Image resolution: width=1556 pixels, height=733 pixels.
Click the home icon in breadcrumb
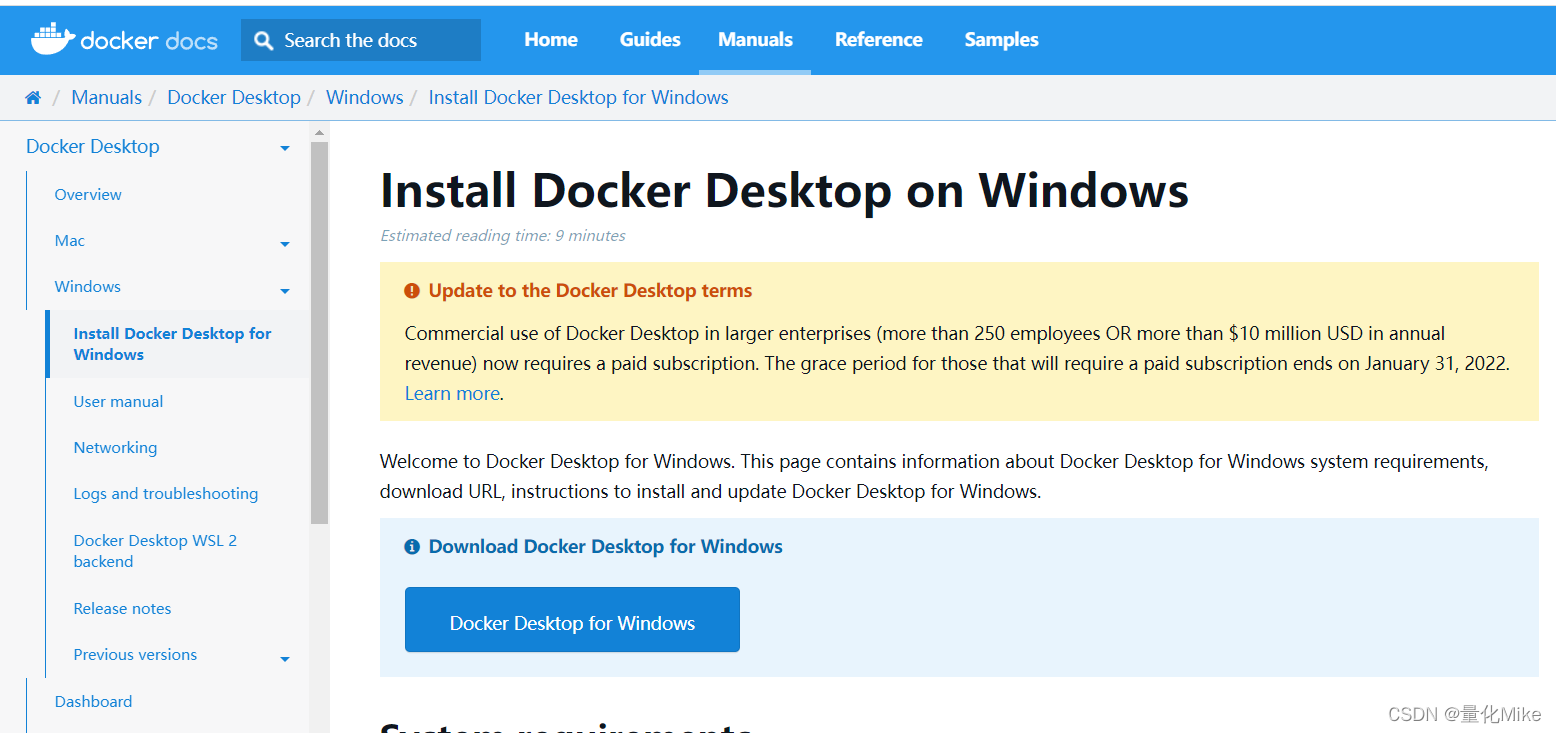[33, 97]
